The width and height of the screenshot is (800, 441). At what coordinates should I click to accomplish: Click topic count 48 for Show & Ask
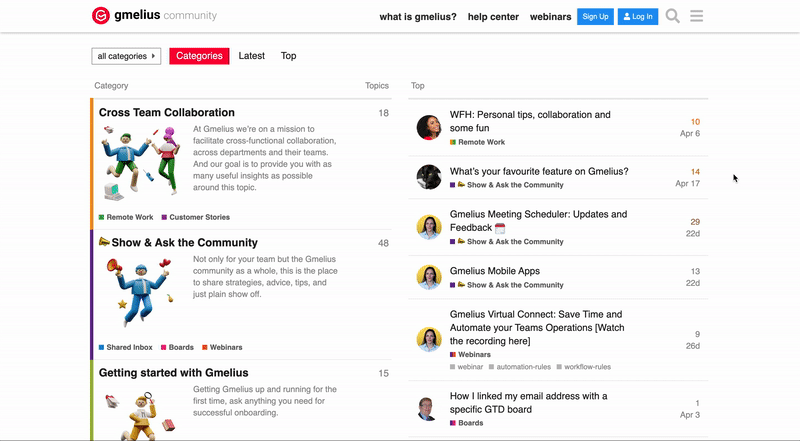[383, 243]
